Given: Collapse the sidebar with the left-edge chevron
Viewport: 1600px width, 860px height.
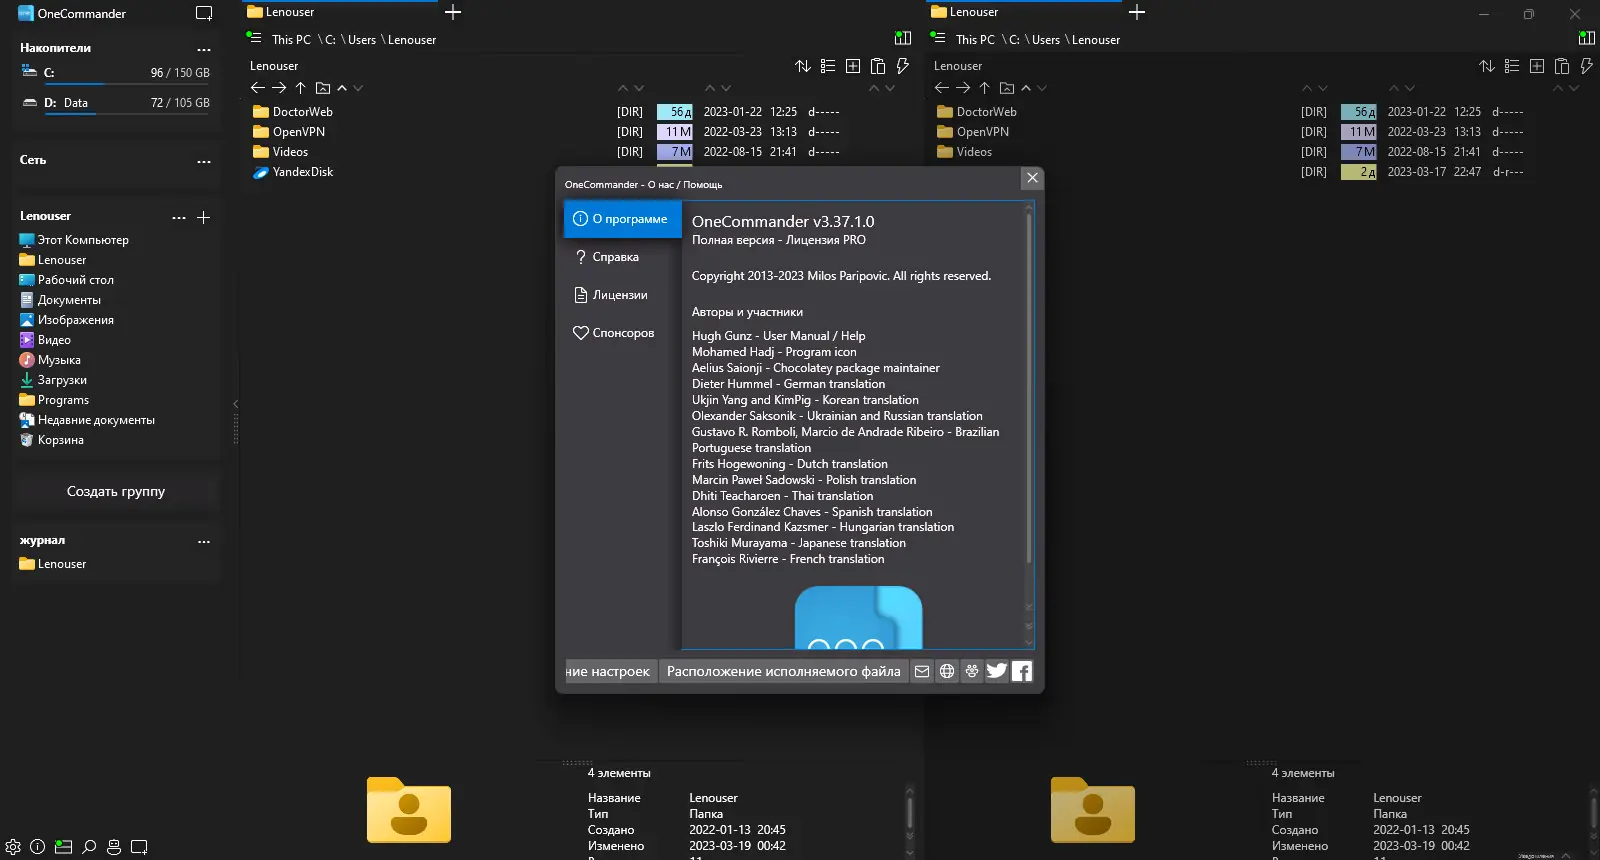Looking at the screenshot, I should point(236,404).
